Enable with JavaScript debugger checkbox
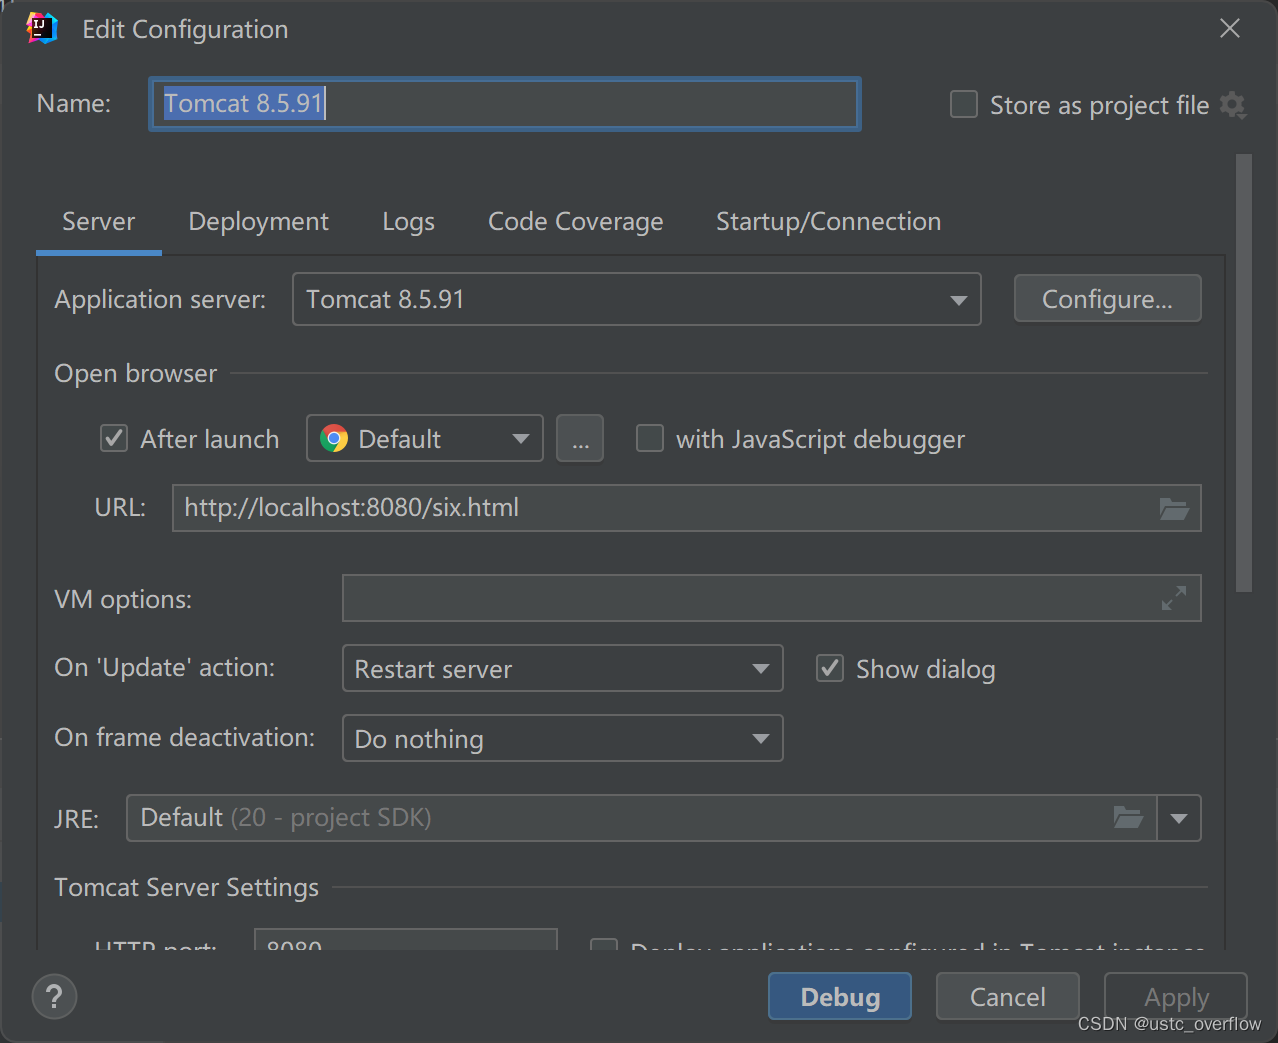 point(650,438)
